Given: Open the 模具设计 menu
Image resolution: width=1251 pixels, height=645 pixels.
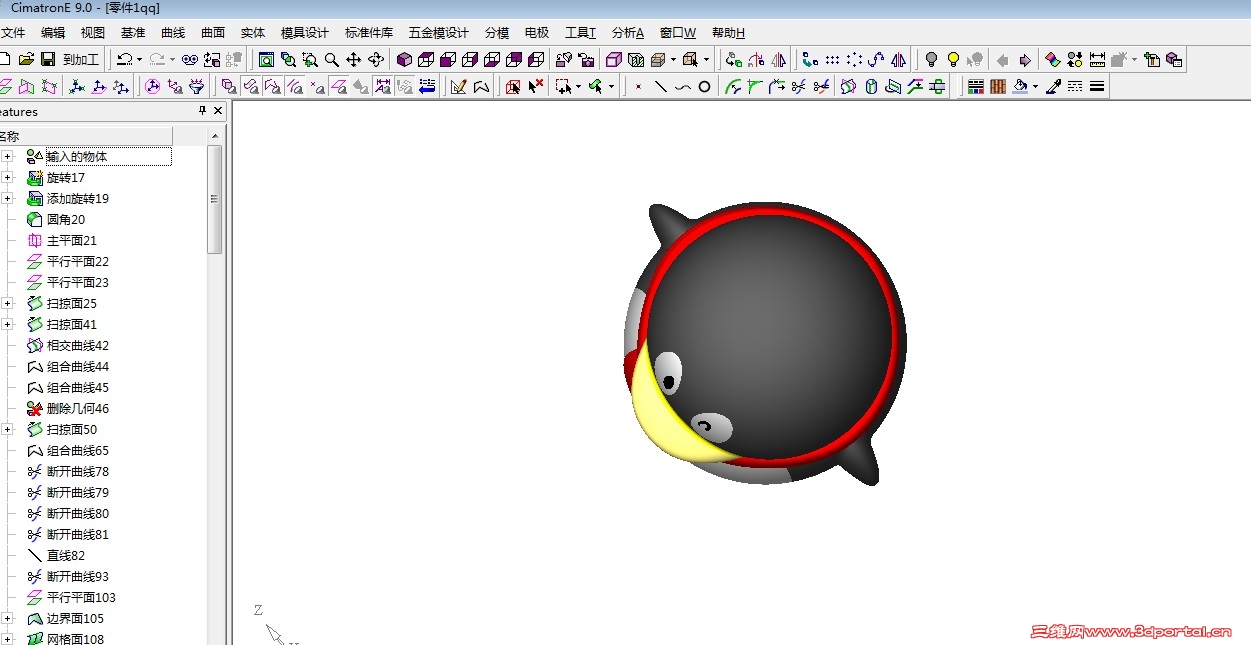Looking at the screenshot, I should coord(305,33).
